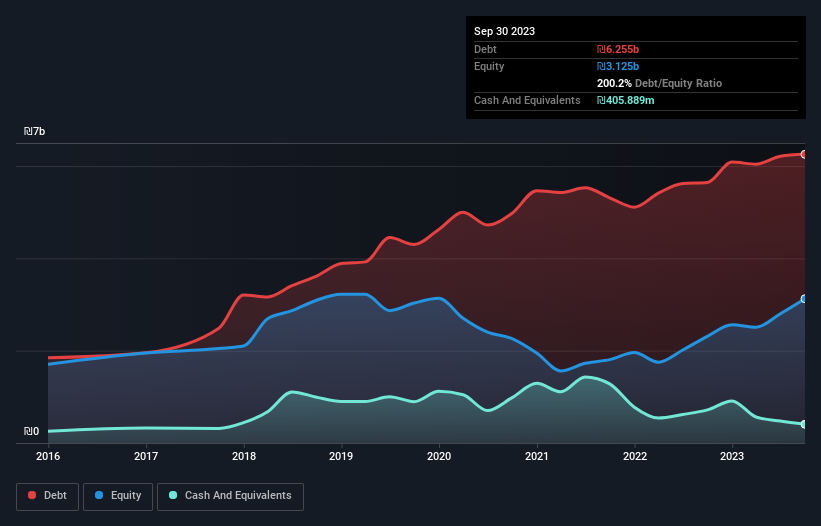Click the Equity row label in tooltip

coord(489,66)
